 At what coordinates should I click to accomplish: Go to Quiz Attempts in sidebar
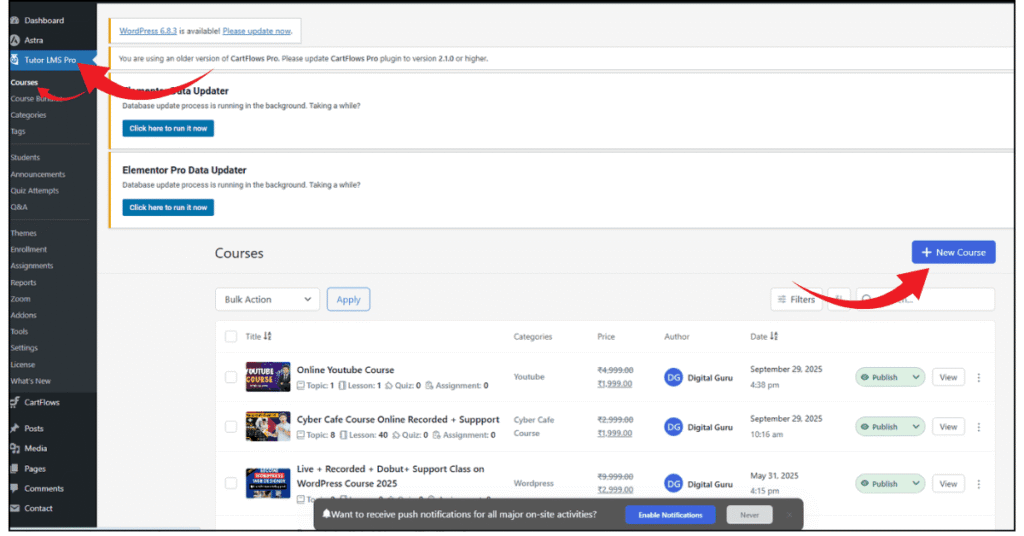[x=34, y=191]
